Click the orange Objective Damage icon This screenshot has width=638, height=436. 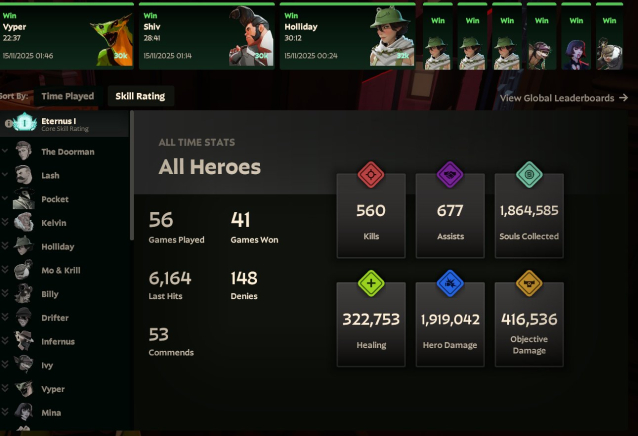[529, 283]
